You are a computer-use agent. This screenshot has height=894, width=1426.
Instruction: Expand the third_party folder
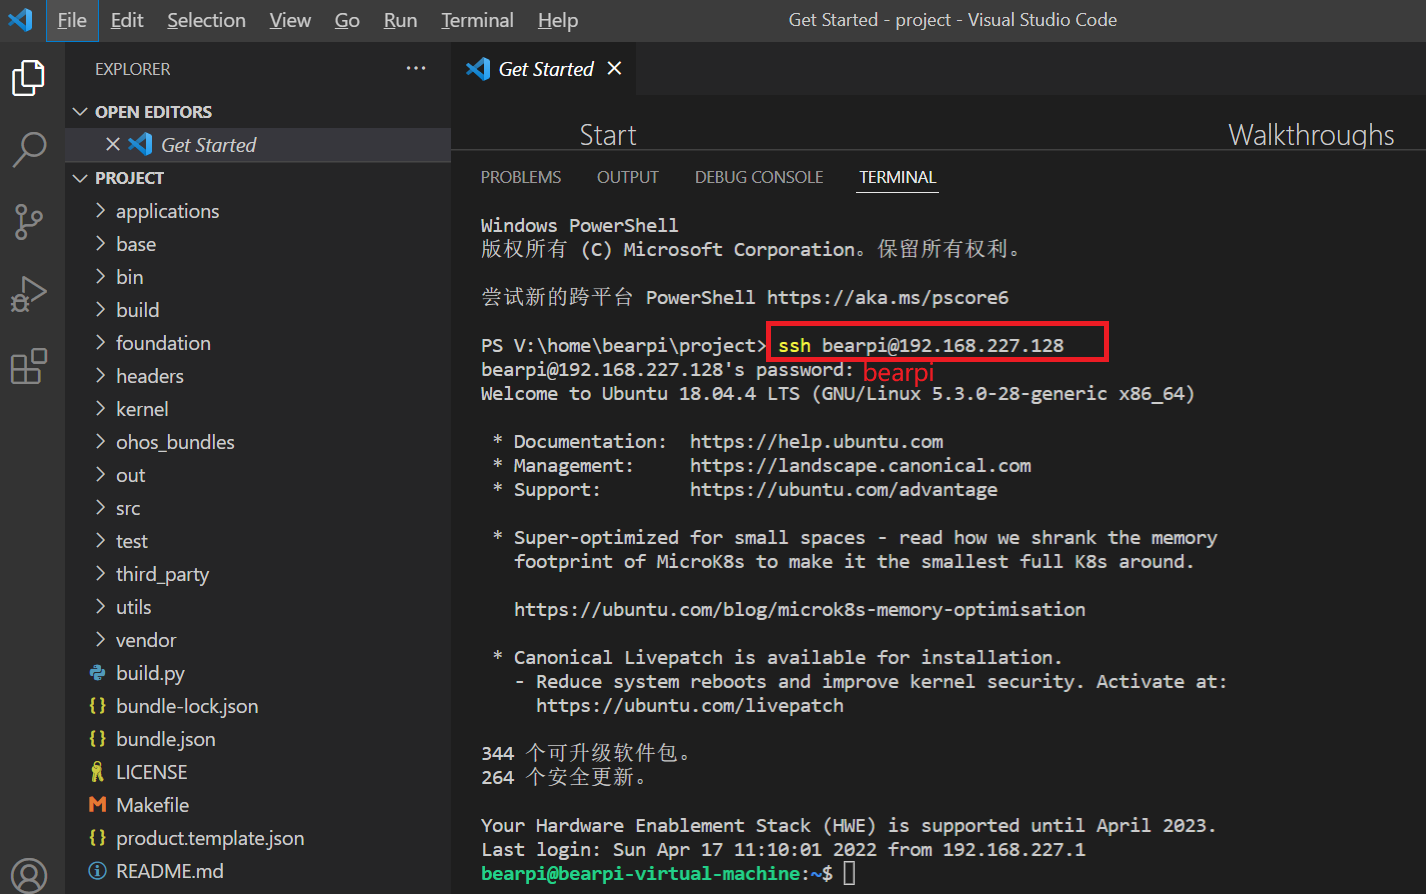pyautogui.click(x=100, y=573)
